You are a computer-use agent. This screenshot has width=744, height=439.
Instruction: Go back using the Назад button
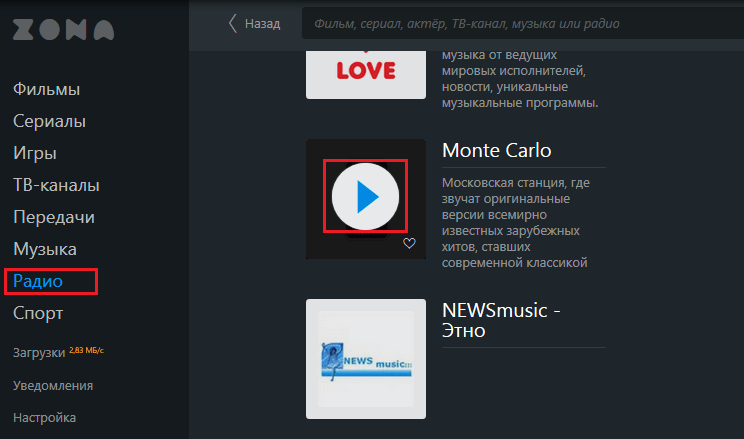point(255,23)
